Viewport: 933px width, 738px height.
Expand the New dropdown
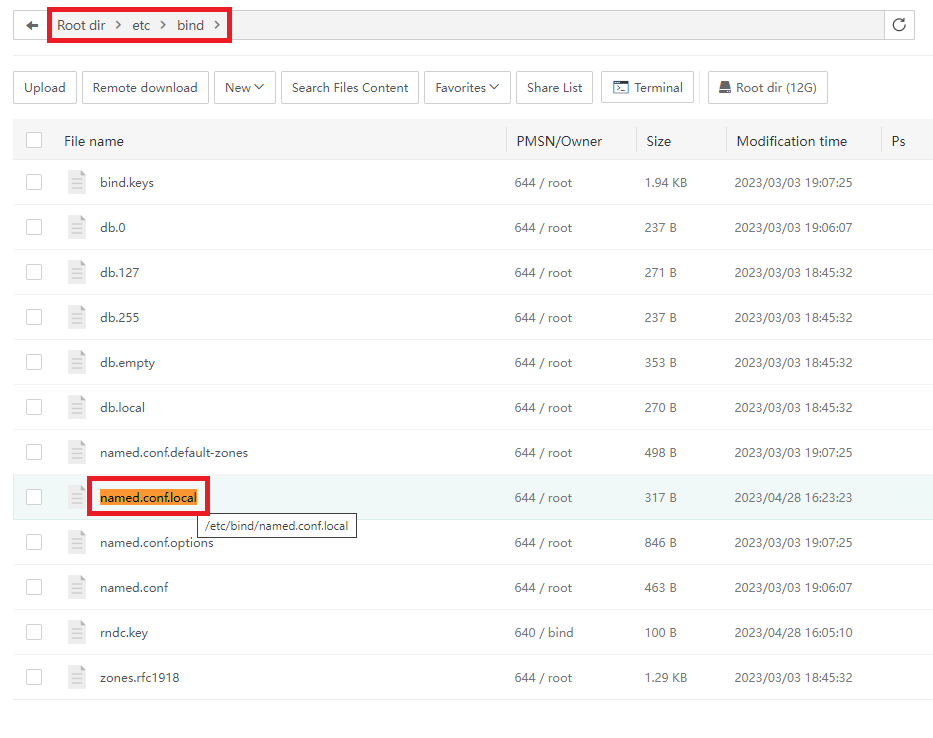click(244, 88)
